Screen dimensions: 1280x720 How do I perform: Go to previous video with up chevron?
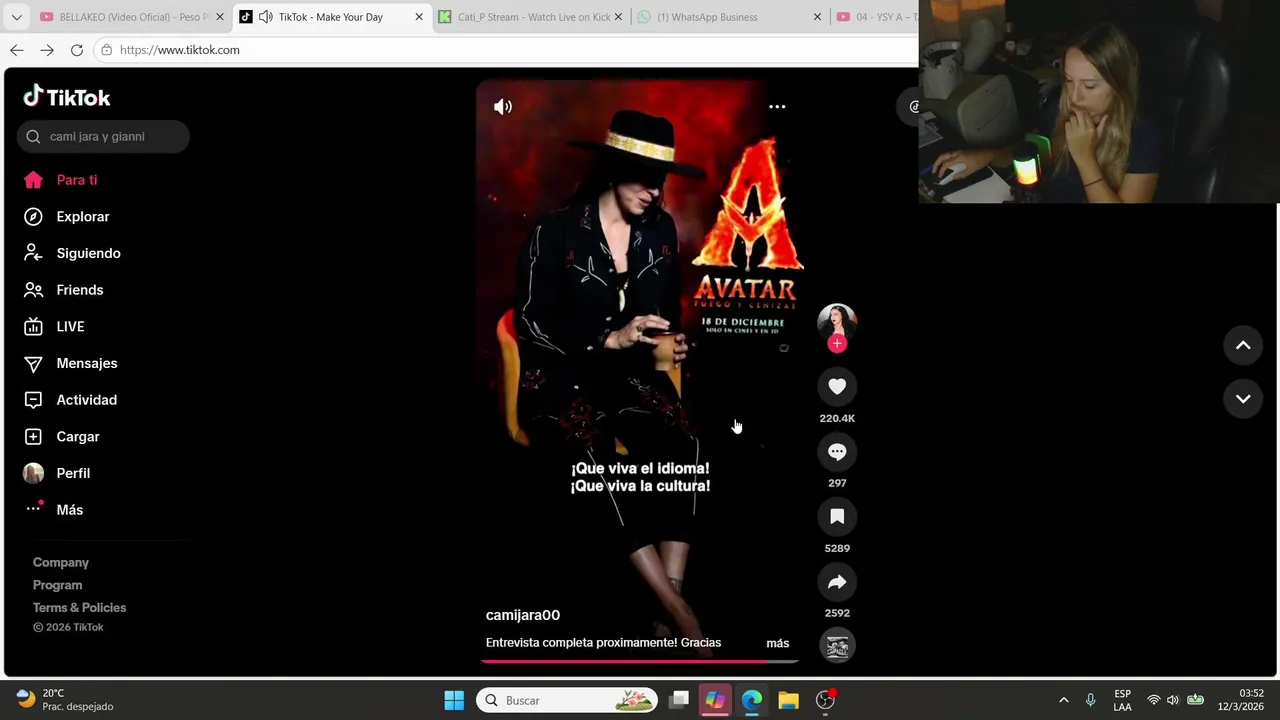tap(1243, 345)
